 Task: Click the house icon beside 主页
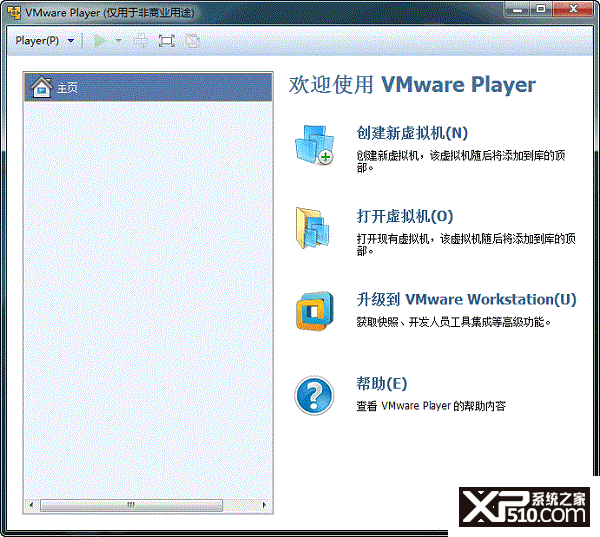click(41, 87)
